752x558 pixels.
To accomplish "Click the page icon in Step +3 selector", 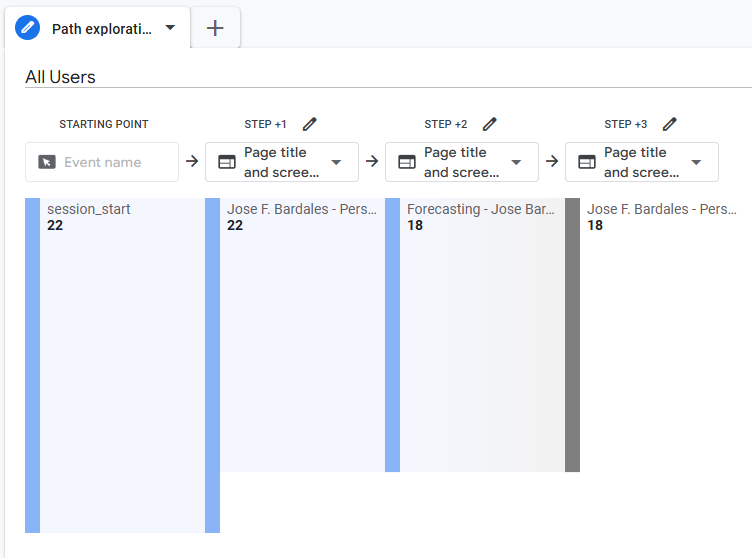I will (587, 162).
